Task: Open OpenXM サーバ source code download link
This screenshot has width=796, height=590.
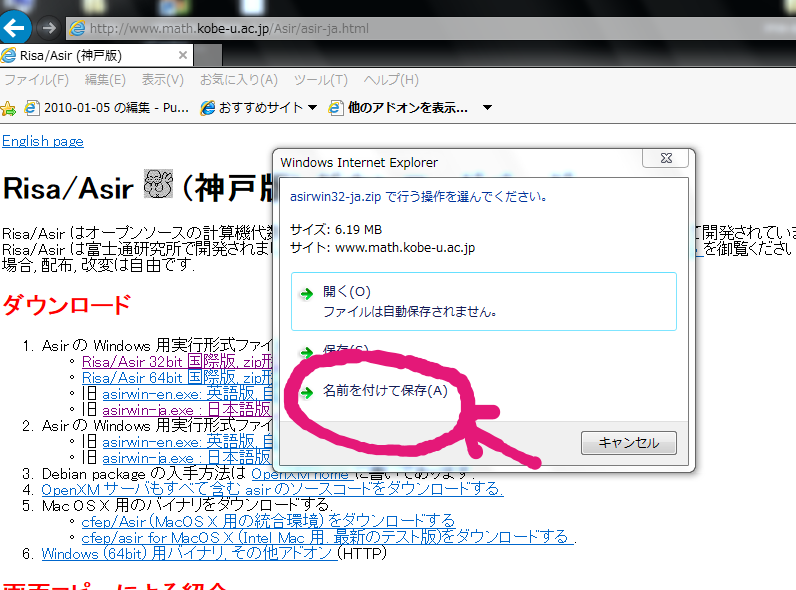Action: 272,490
